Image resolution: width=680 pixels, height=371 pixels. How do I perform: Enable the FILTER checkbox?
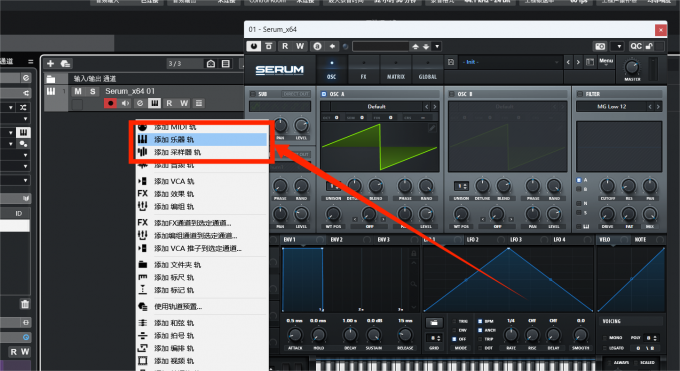click(x=579, y=94)
